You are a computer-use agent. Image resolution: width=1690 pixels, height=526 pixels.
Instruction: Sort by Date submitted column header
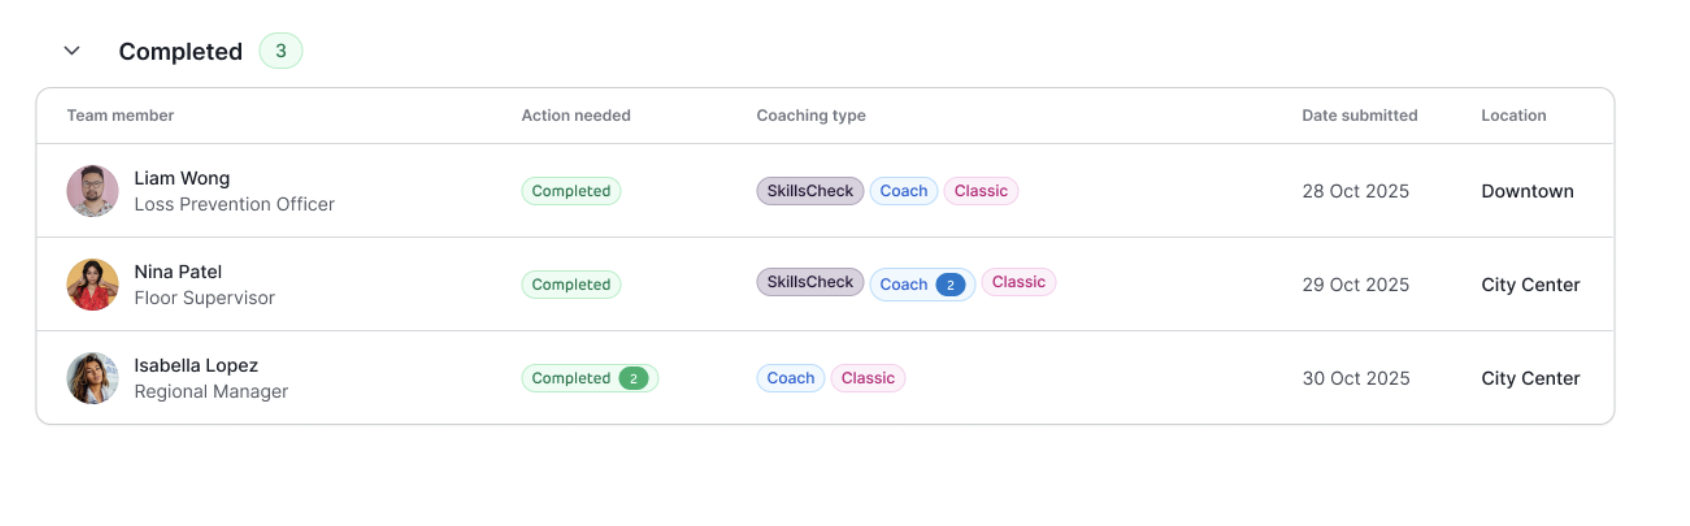[1359, 116]
